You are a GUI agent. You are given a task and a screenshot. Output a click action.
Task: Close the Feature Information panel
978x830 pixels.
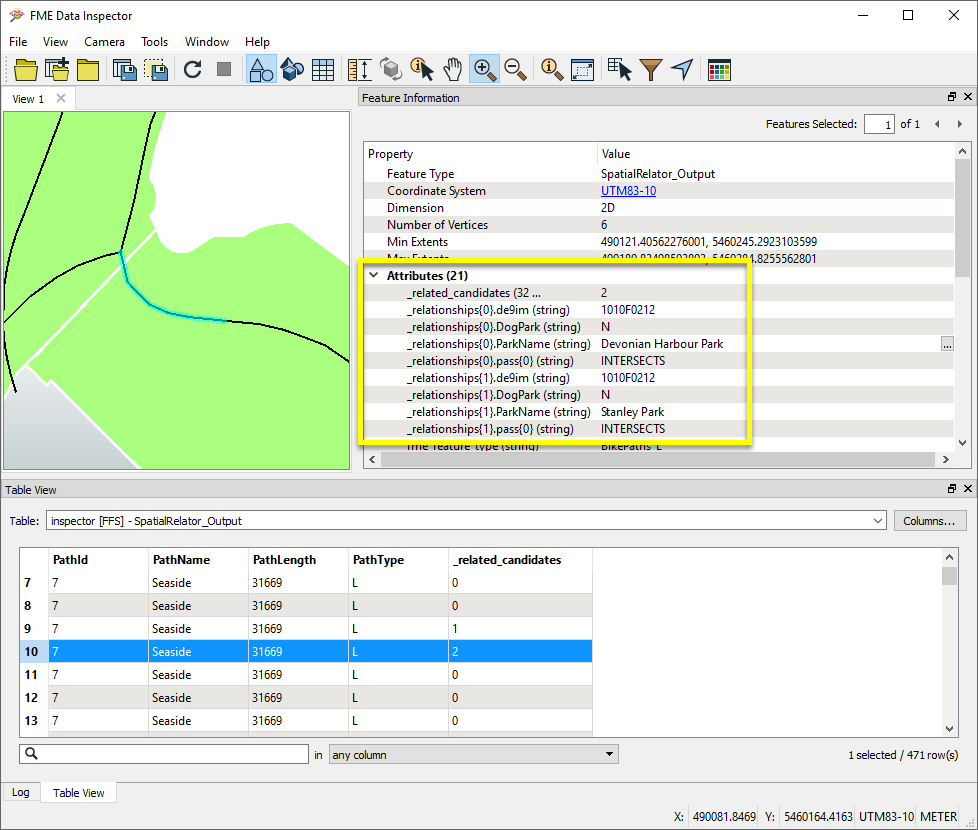[968, 97]
